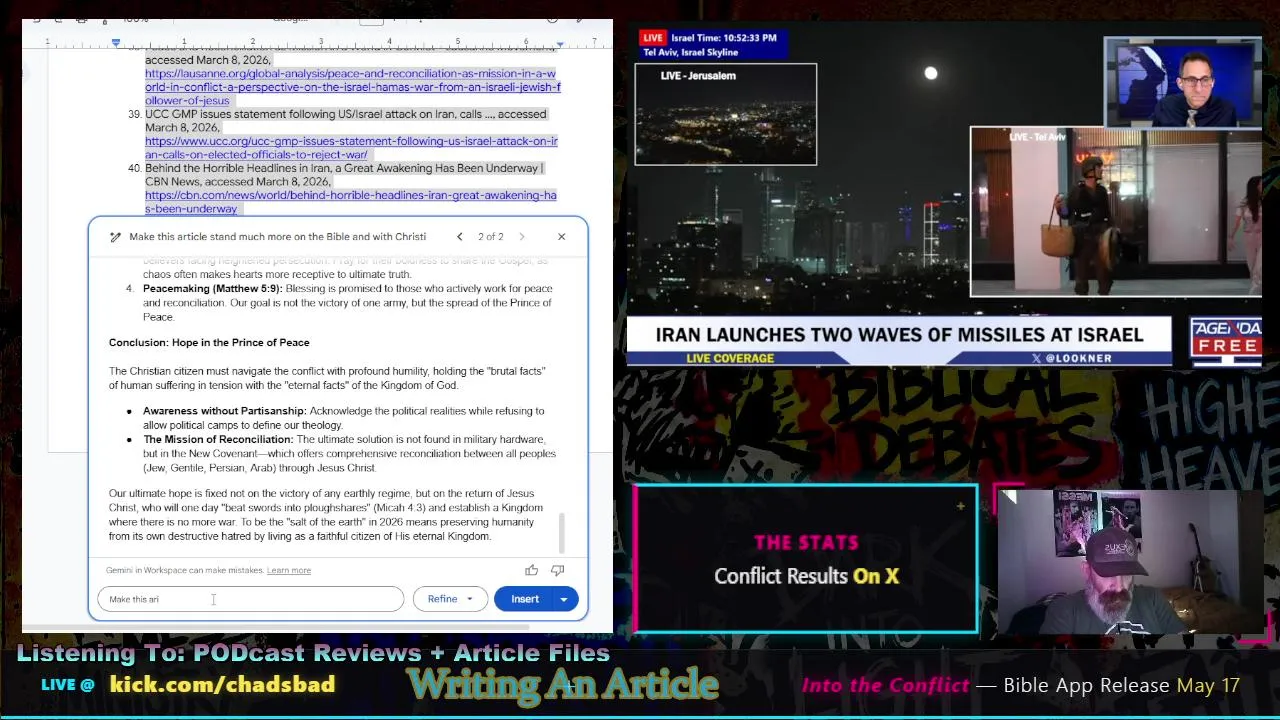Open the Refine dropdown
This screenshot has width=1280, height=720.
point(449,599)
